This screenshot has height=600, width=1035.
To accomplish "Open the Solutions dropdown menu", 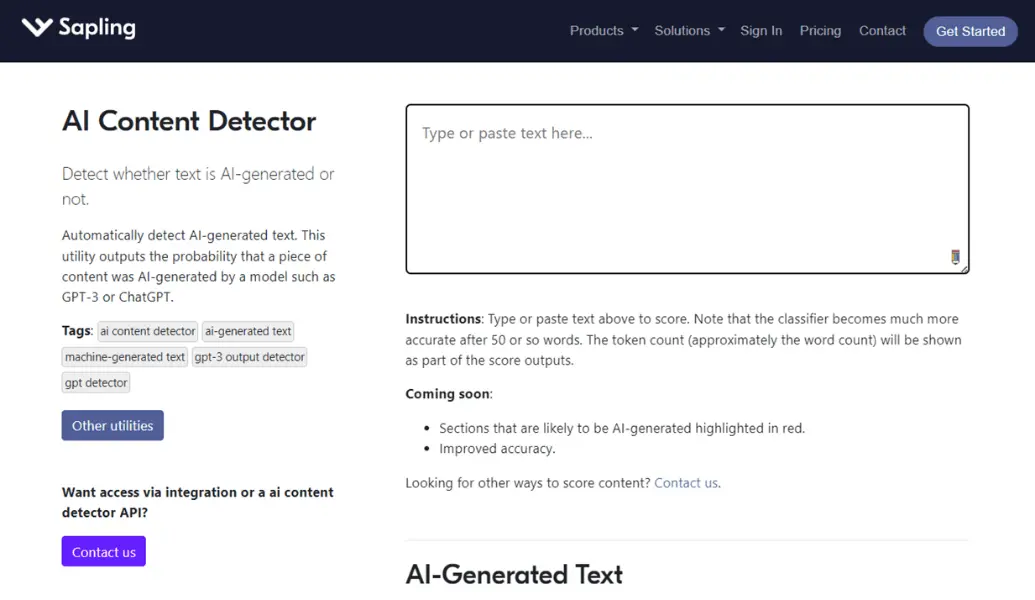I will tap(689, 30).
